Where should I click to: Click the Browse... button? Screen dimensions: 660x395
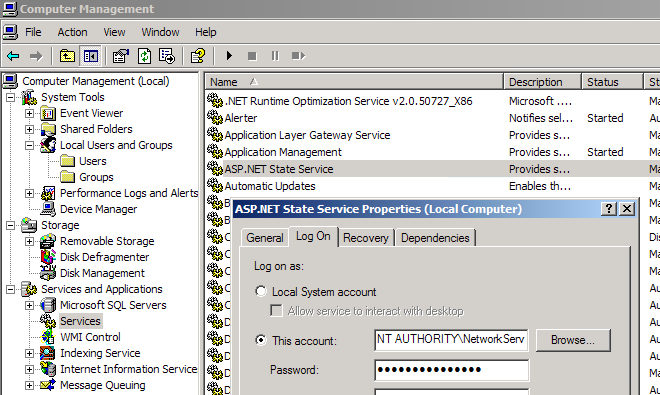click(573, 340)
